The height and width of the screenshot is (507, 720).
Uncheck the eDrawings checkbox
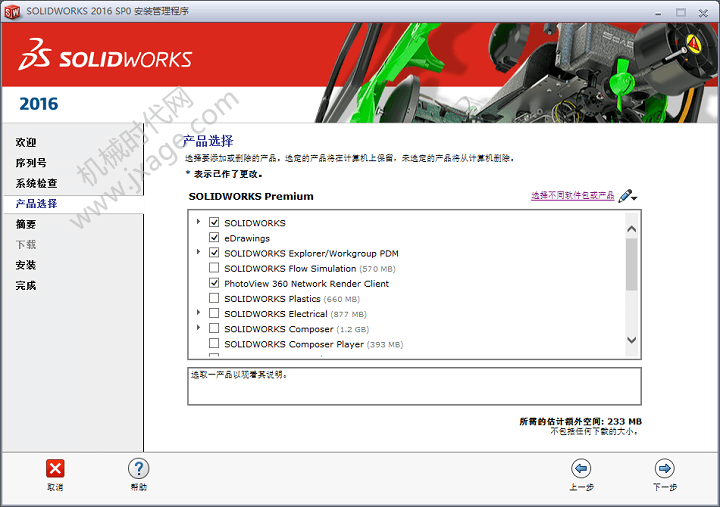pyautogui.click(x=214, y=237)
